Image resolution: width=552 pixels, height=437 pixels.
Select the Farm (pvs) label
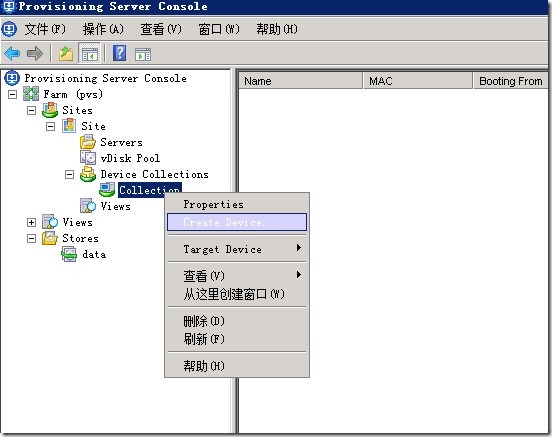tap(73, 94)
